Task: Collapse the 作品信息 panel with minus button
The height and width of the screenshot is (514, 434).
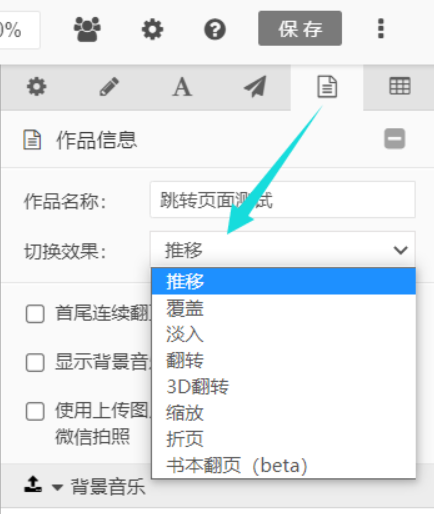Action: pyautogui.click(x=395, y=139)
